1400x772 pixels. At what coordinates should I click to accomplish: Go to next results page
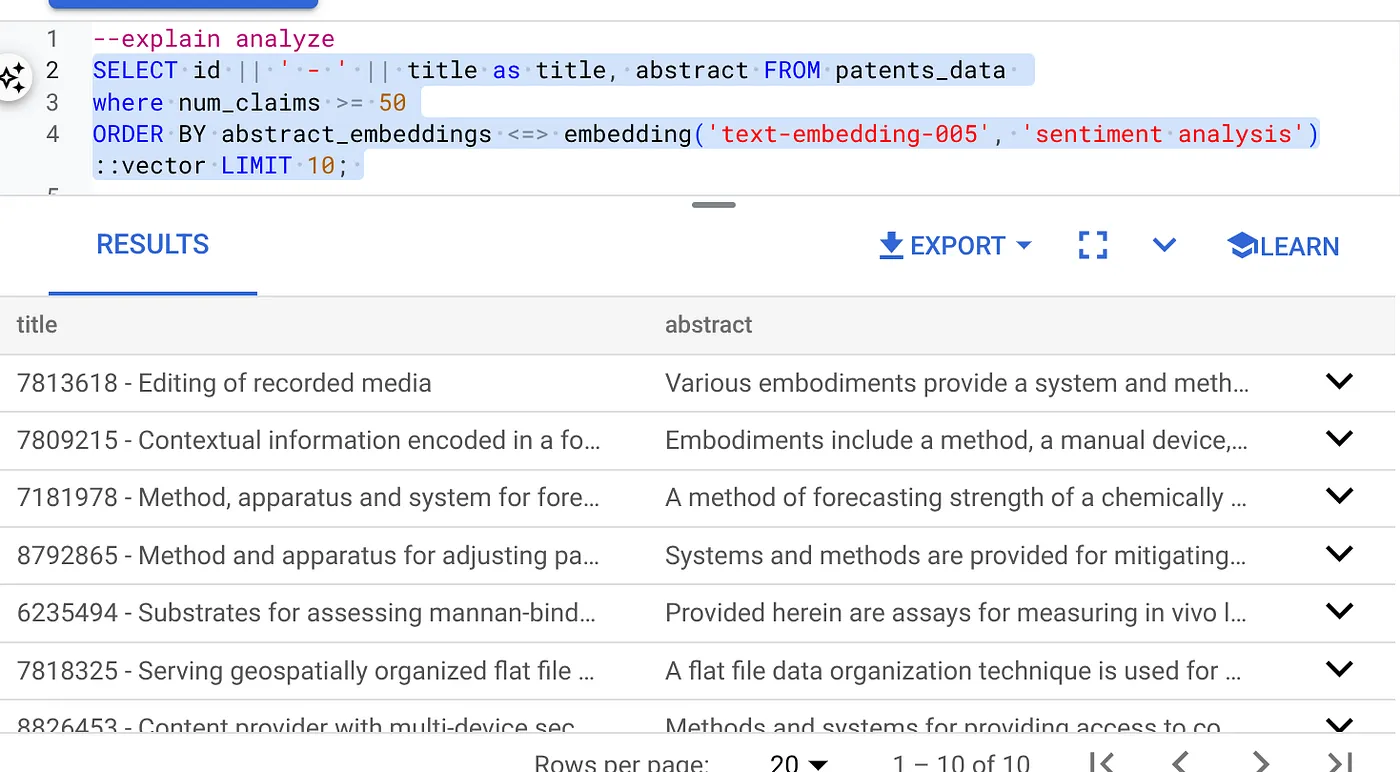click(1261, 762)
